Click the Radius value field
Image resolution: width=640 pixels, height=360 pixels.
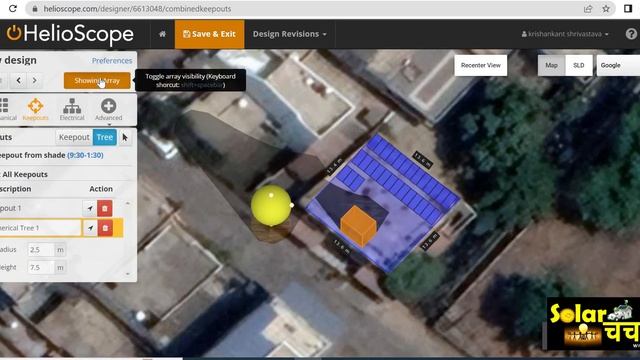pos(41,249)
